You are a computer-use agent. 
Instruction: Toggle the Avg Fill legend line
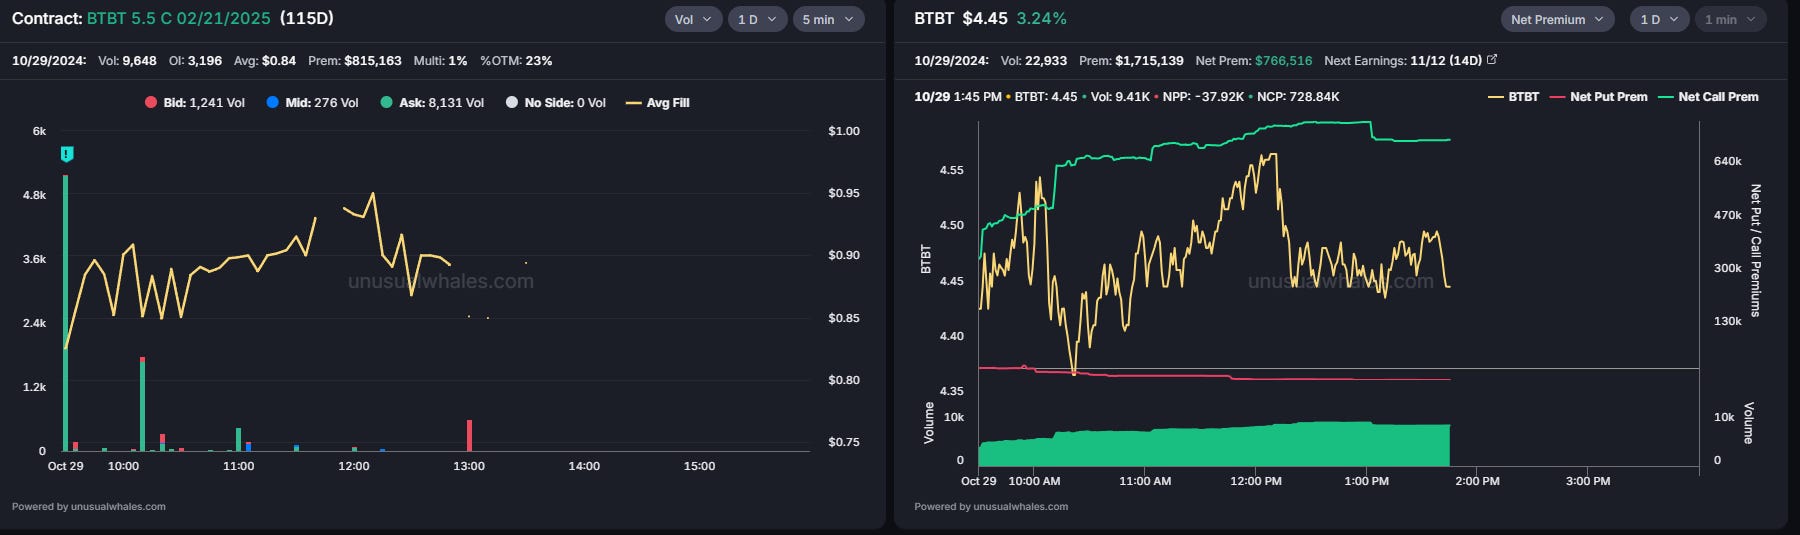[x=657, y=102]
